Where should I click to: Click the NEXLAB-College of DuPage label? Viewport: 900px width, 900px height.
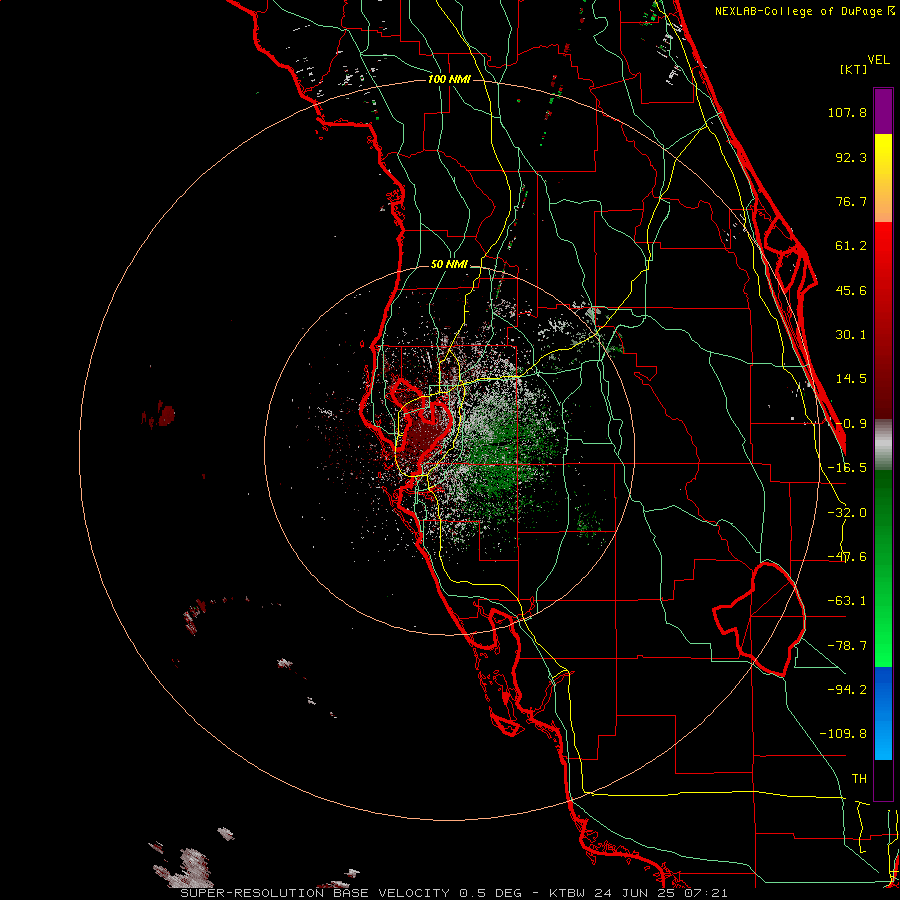[804, 11]
